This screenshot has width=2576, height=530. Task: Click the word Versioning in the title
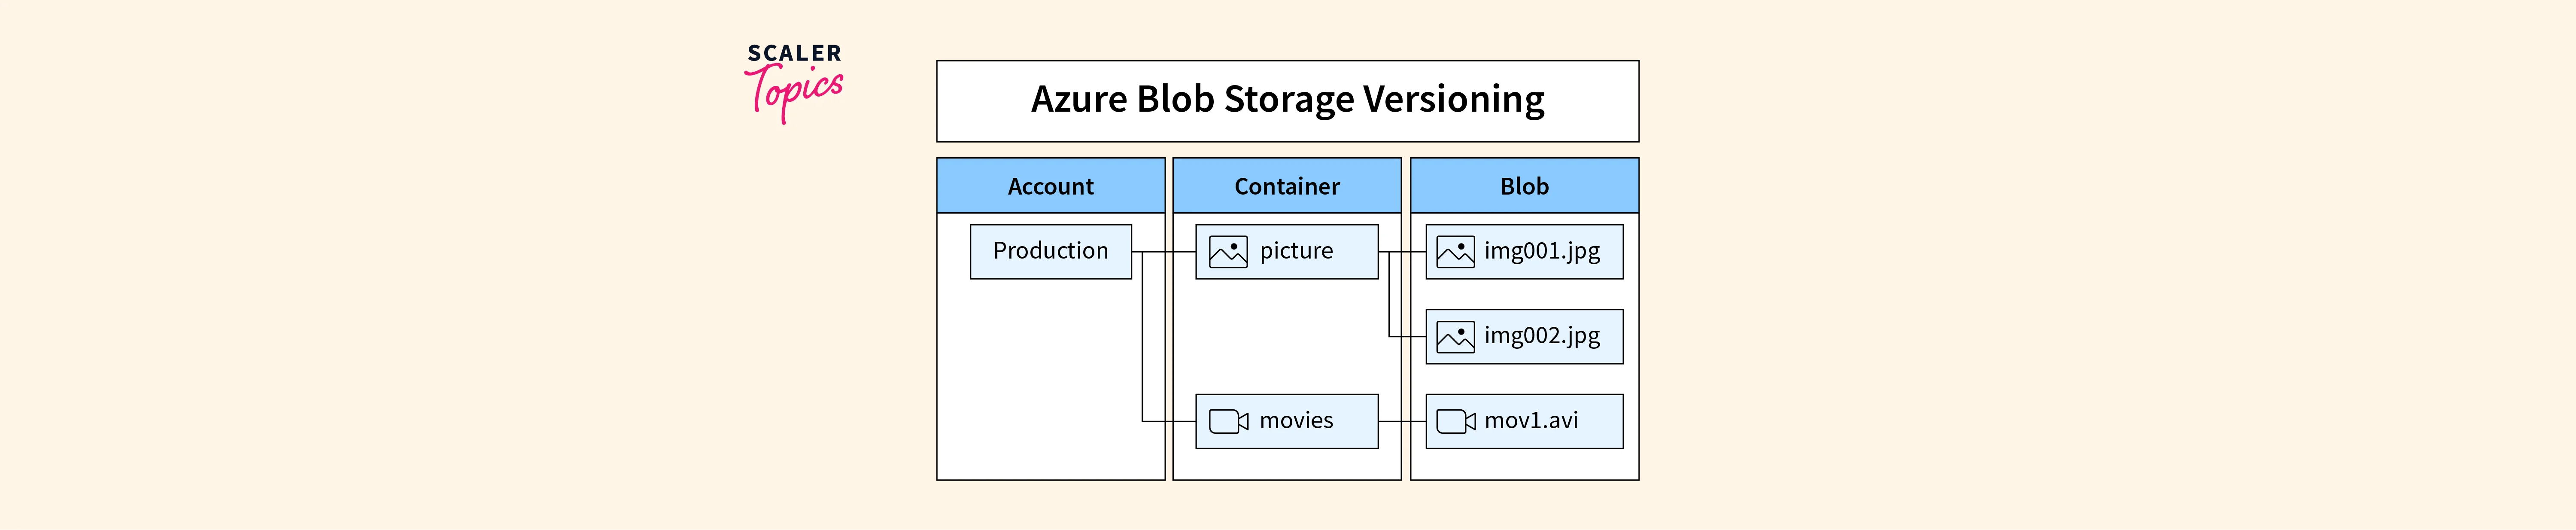coord(1454,99)
